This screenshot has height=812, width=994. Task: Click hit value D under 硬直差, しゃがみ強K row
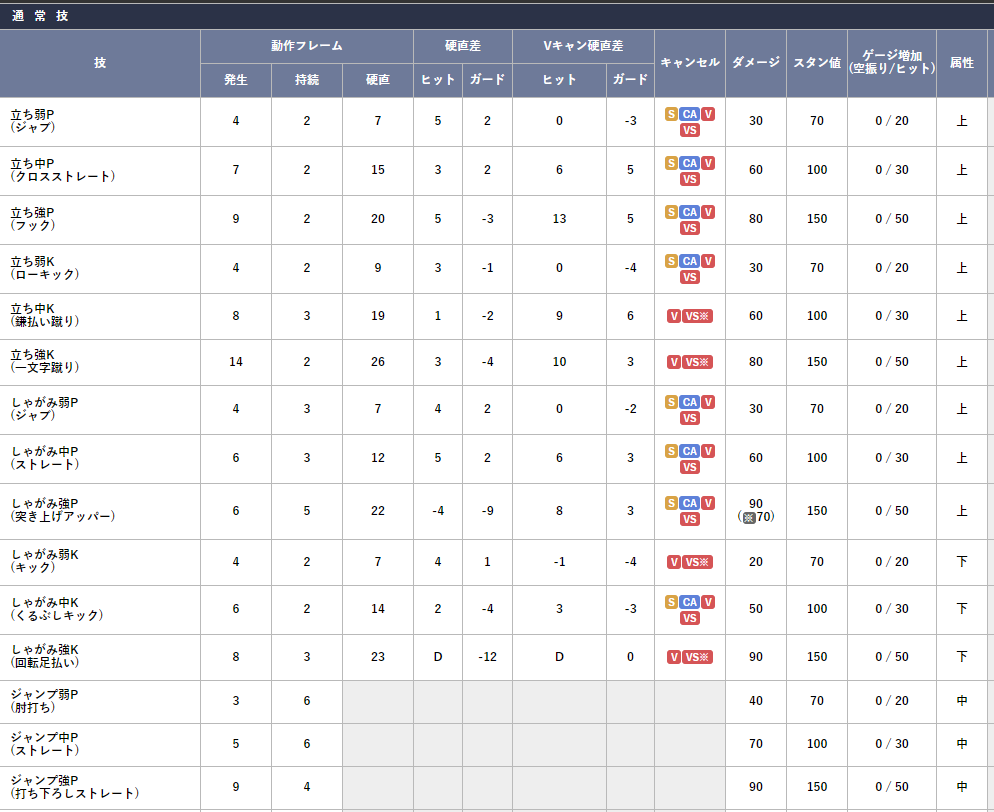coord(438,657)
